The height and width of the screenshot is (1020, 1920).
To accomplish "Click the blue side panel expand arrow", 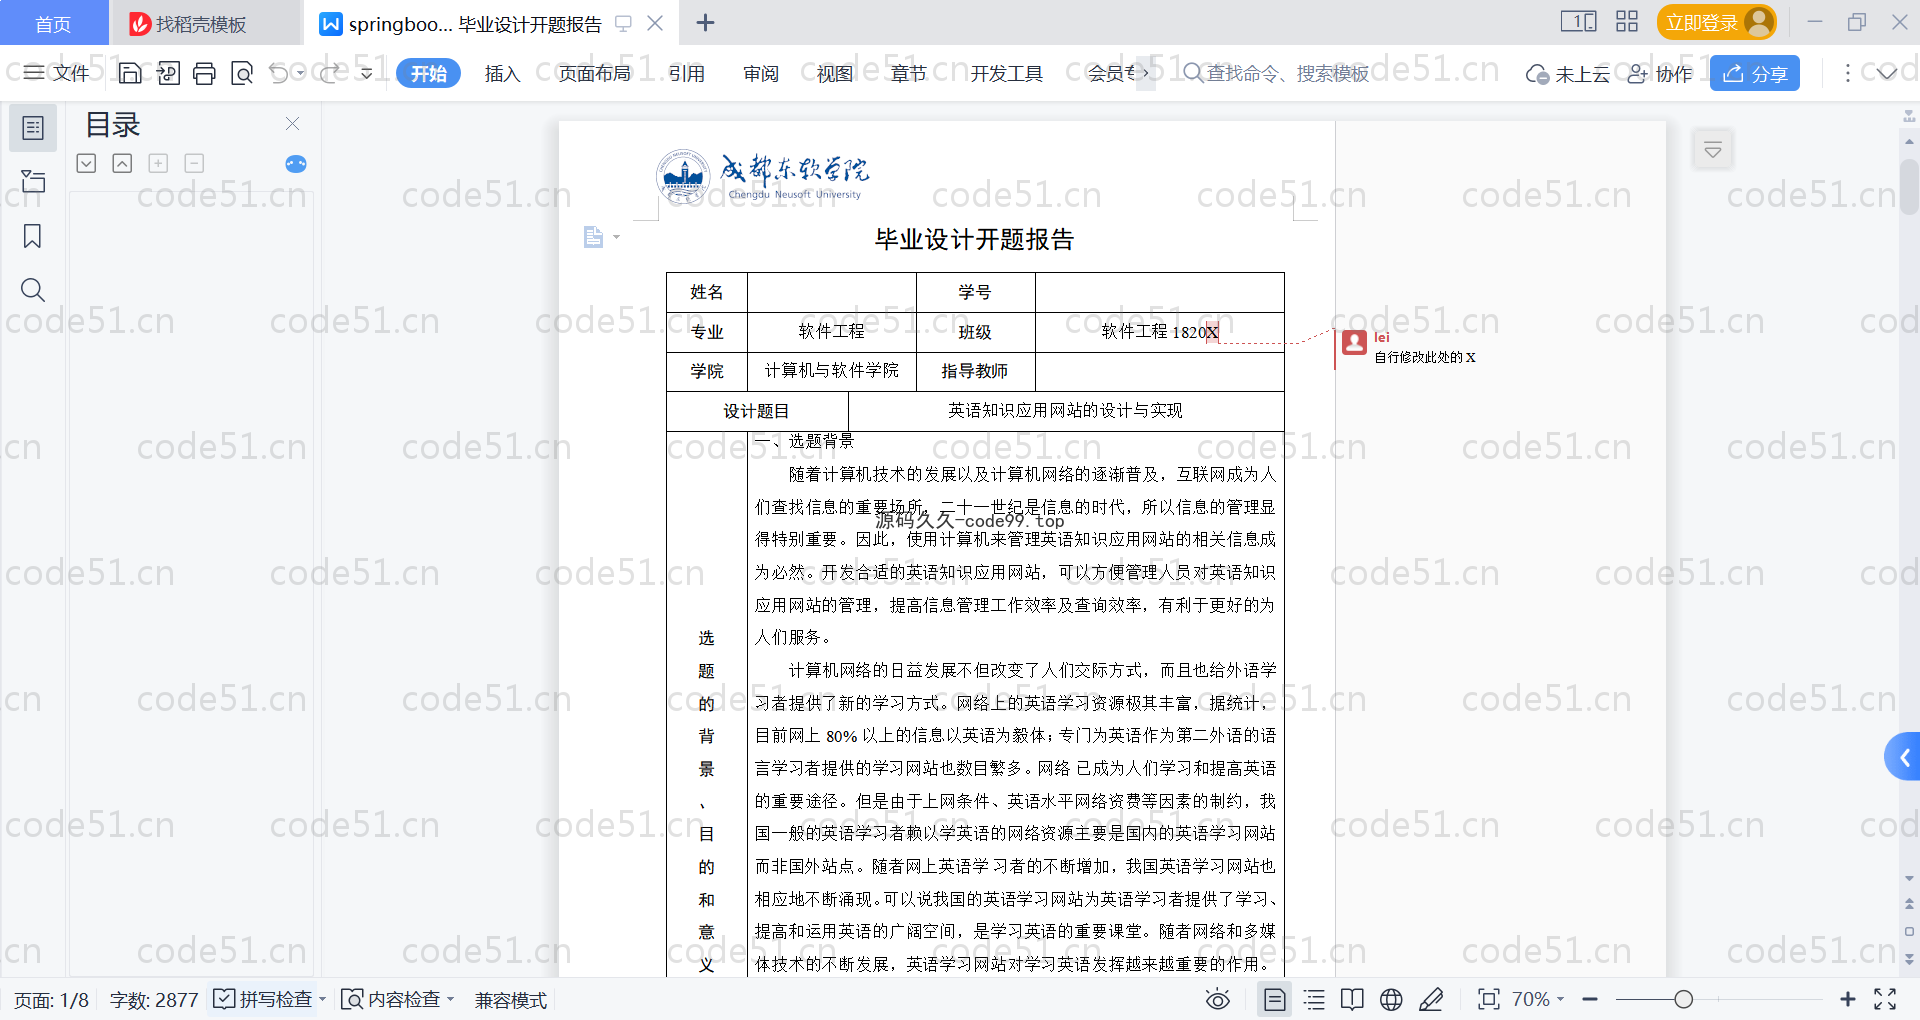I will pos(1904,758).
